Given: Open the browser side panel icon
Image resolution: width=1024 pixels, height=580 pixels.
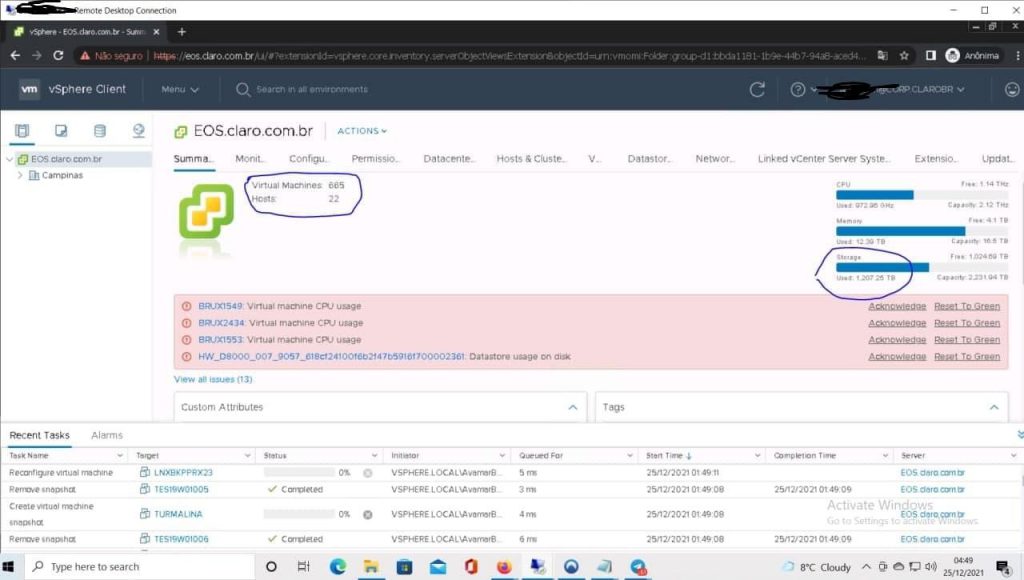Looking at the screenshot, I should [931, 56].
